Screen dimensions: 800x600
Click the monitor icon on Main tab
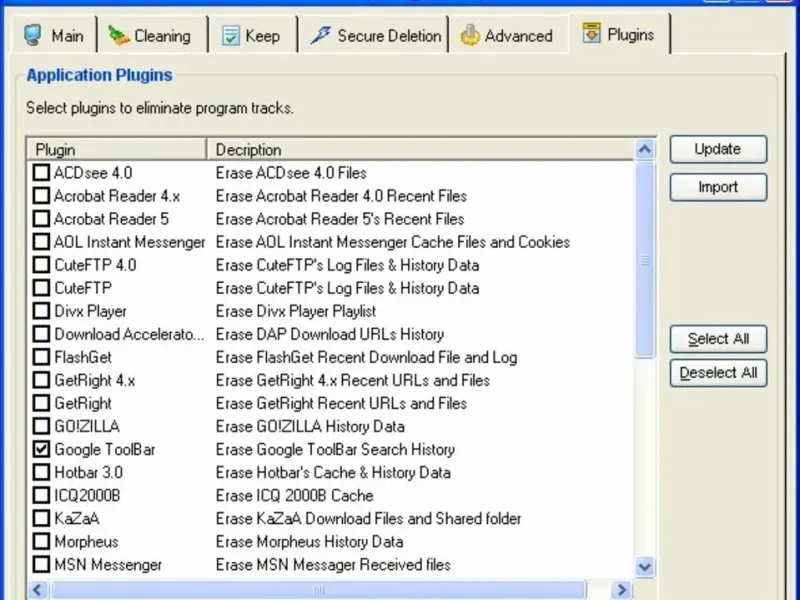(x=34, y=36)
